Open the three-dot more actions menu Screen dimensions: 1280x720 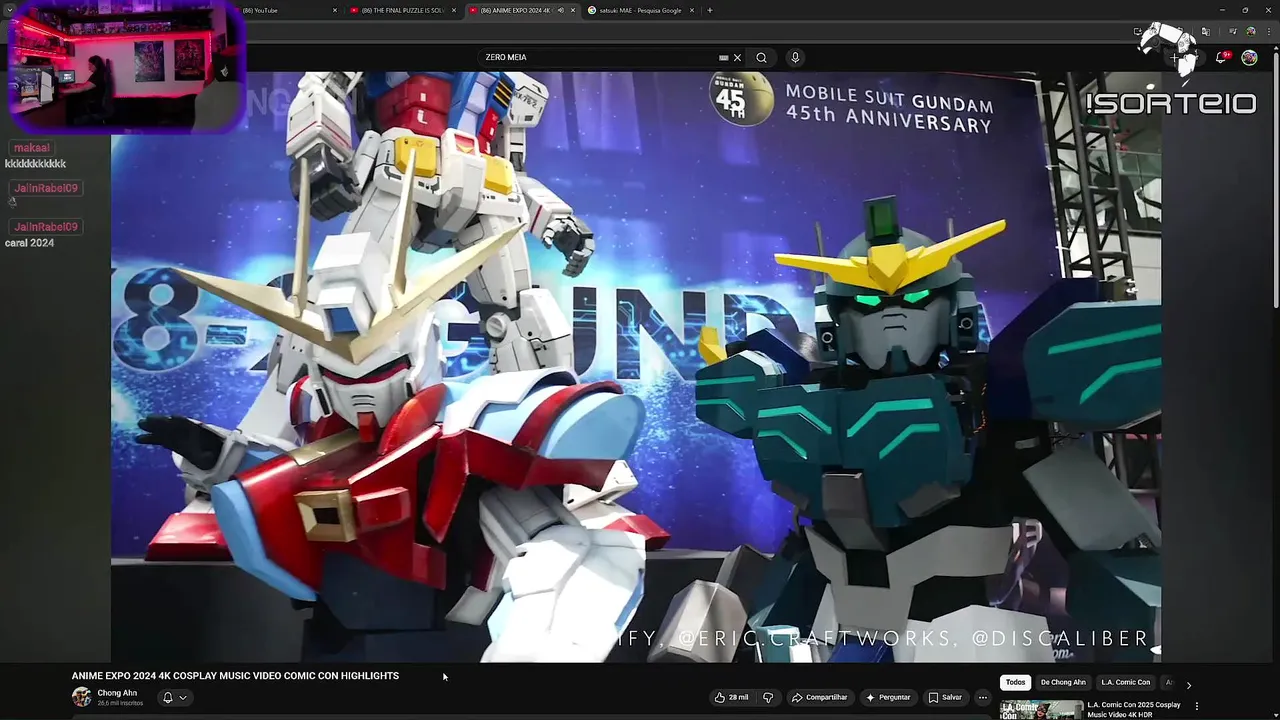click(x=983, y=697)
